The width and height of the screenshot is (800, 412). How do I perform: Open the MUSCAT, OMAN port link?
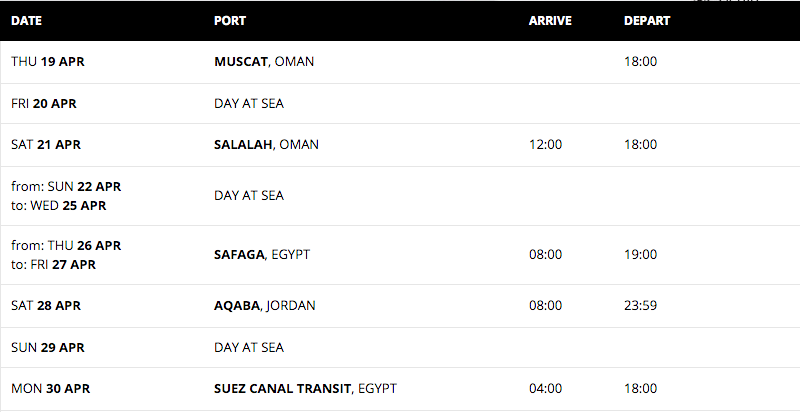coord(264,62)
